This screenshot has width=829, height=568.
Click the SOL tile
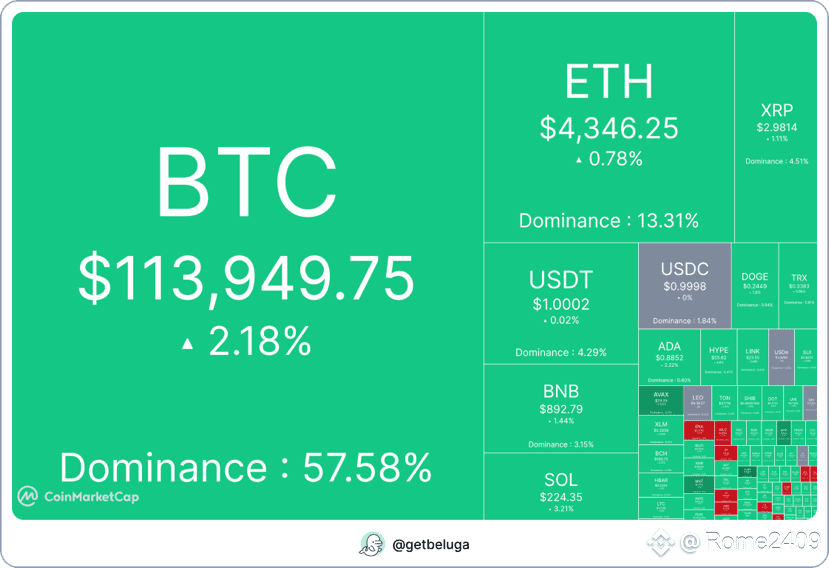pos(560,486)
